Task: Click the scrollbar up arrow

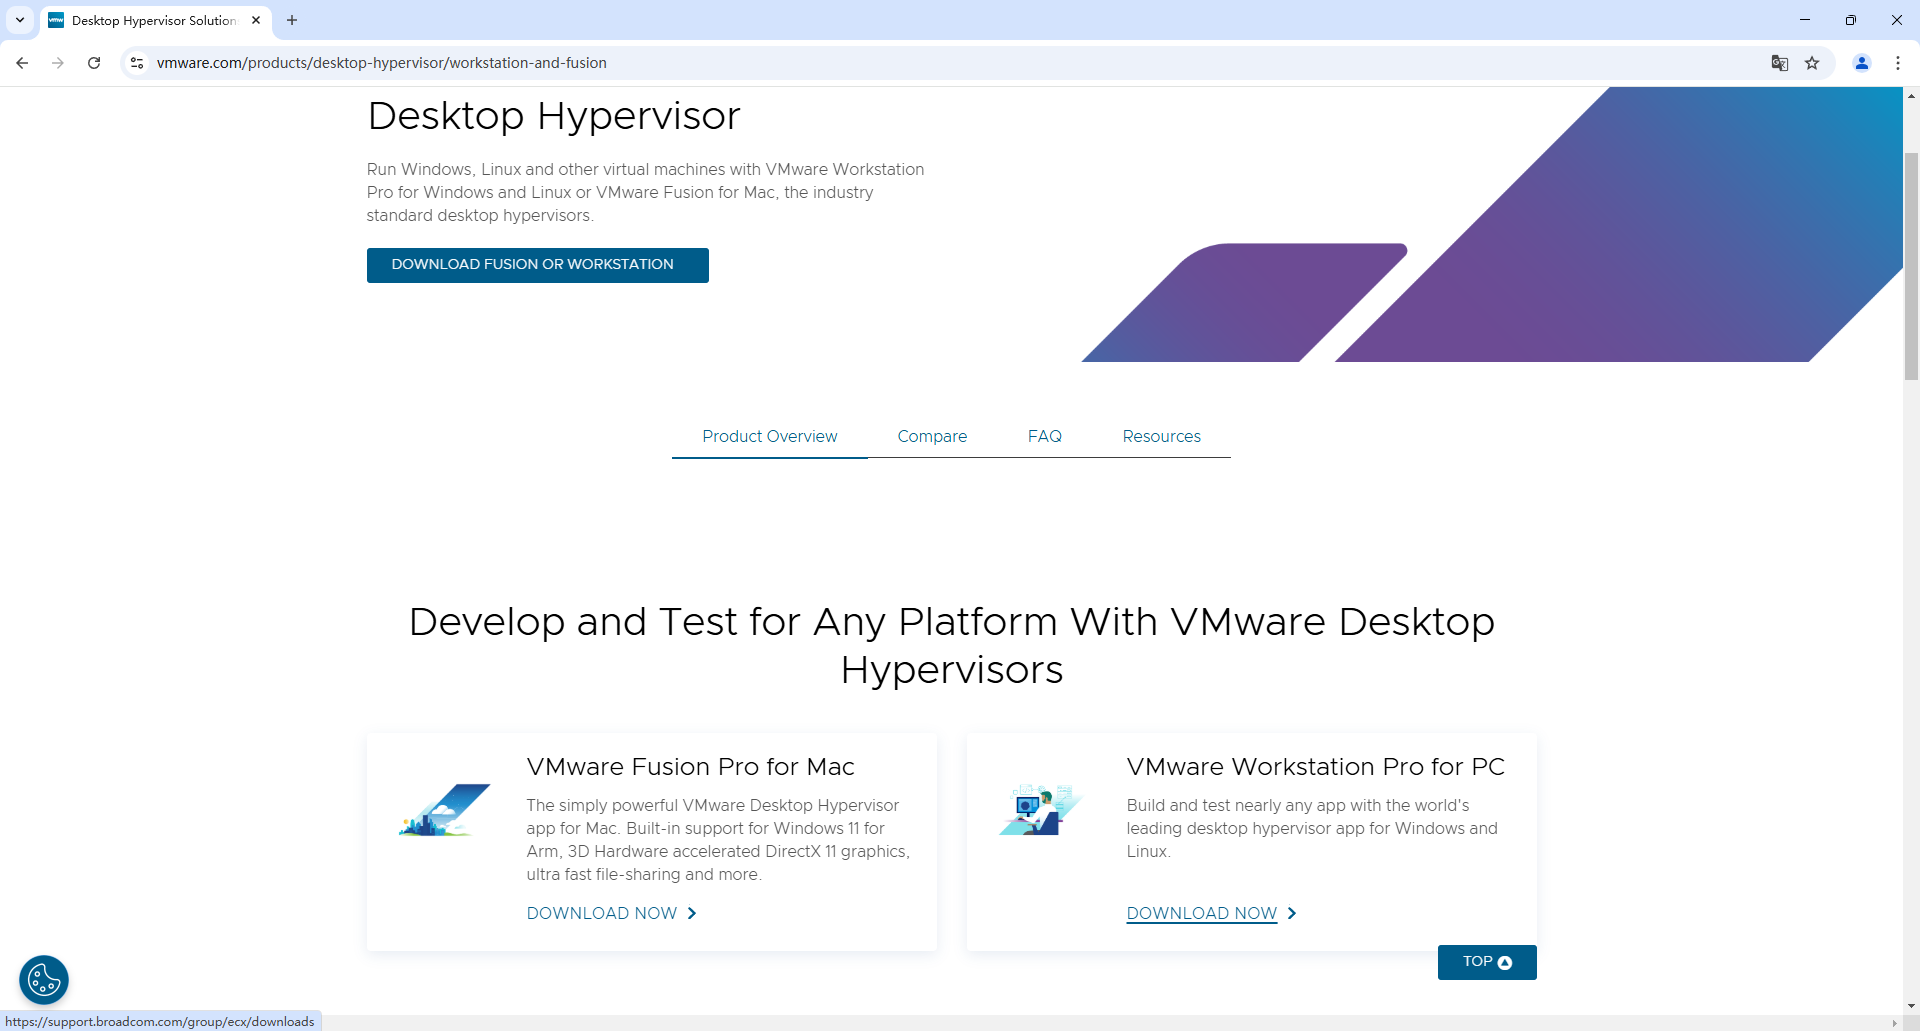Action: pos(1911,96)
